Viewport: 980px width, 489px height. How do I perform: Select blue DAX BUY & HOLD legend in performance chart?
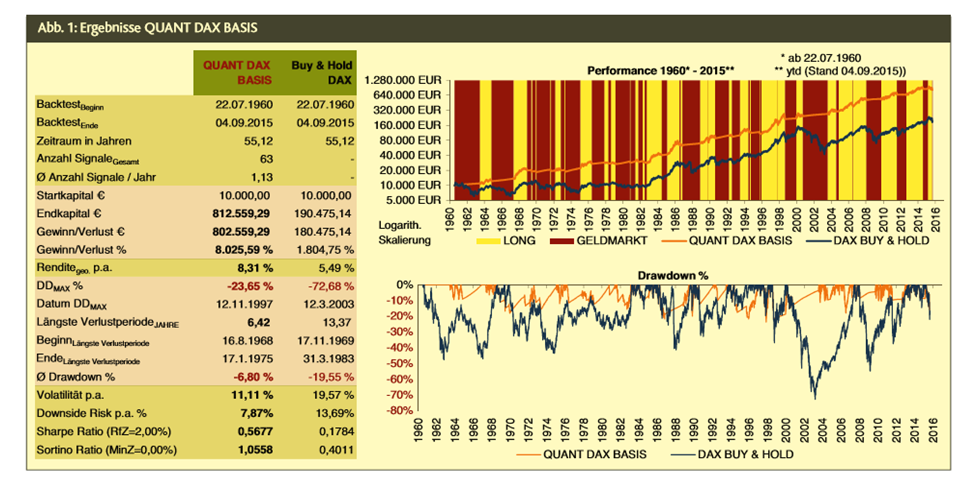point(865,241)
